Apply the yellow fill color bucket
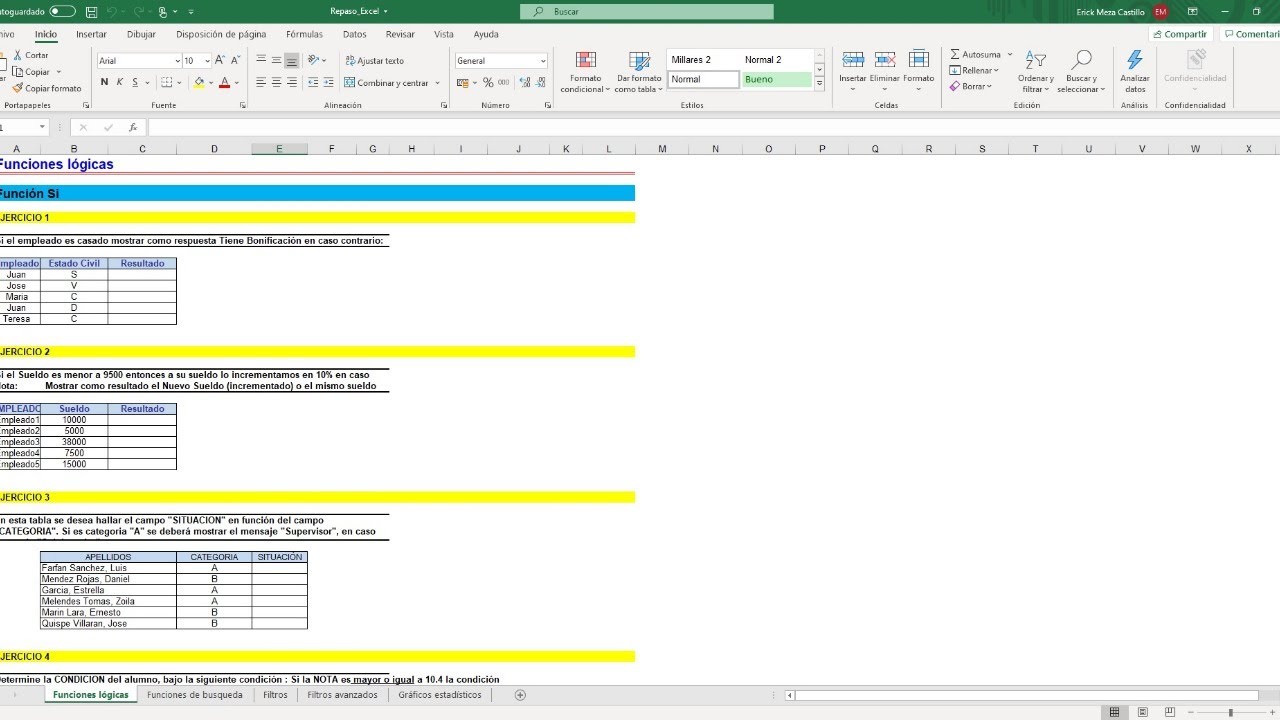Screen dimensions: 1280x720 tap(199, 83)
